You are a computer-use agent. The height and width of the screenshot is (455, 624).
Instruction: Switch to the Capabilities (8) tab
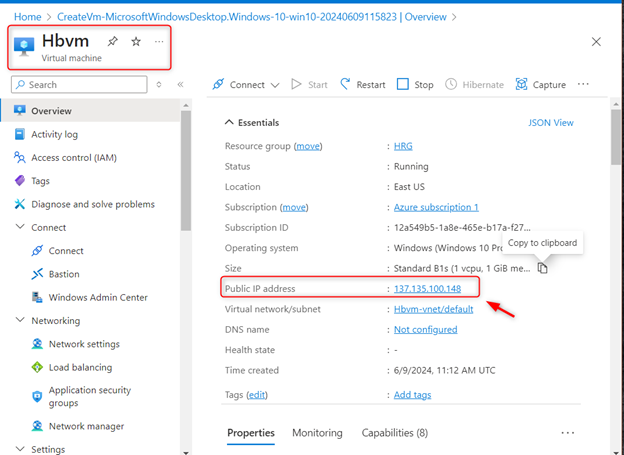click(x=394, y=433)
